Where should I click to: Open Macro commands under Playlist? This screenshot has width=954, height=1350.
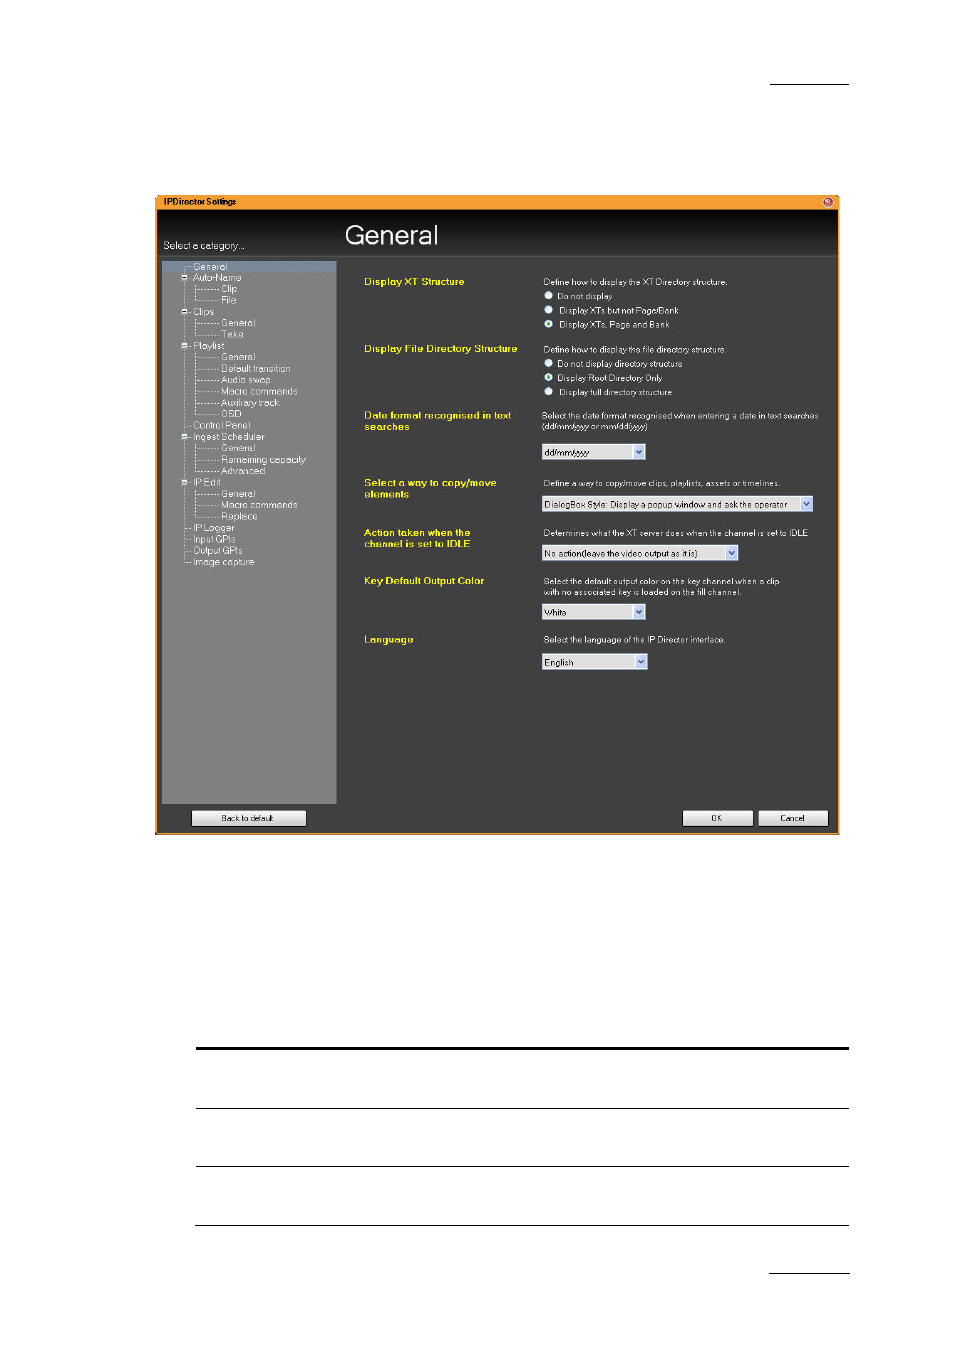click(259, 391)
